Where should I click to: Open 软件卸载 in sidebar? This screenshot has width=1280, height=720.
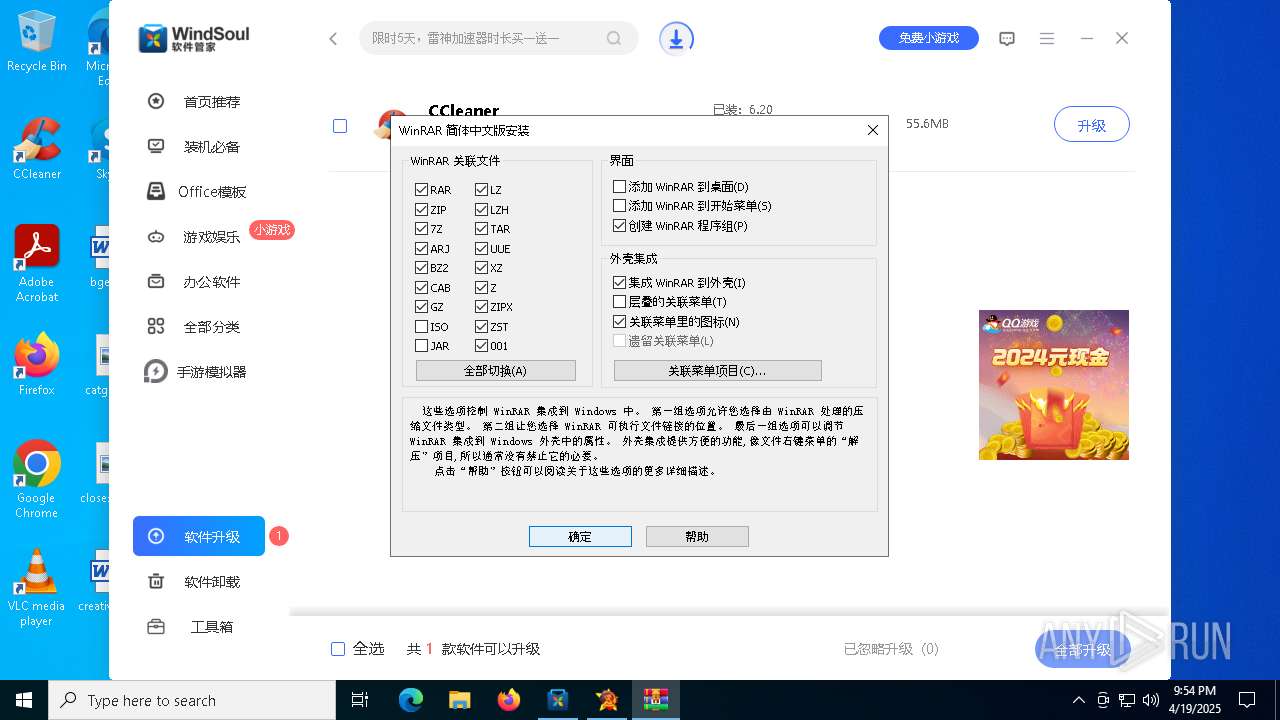pos(199,582)
